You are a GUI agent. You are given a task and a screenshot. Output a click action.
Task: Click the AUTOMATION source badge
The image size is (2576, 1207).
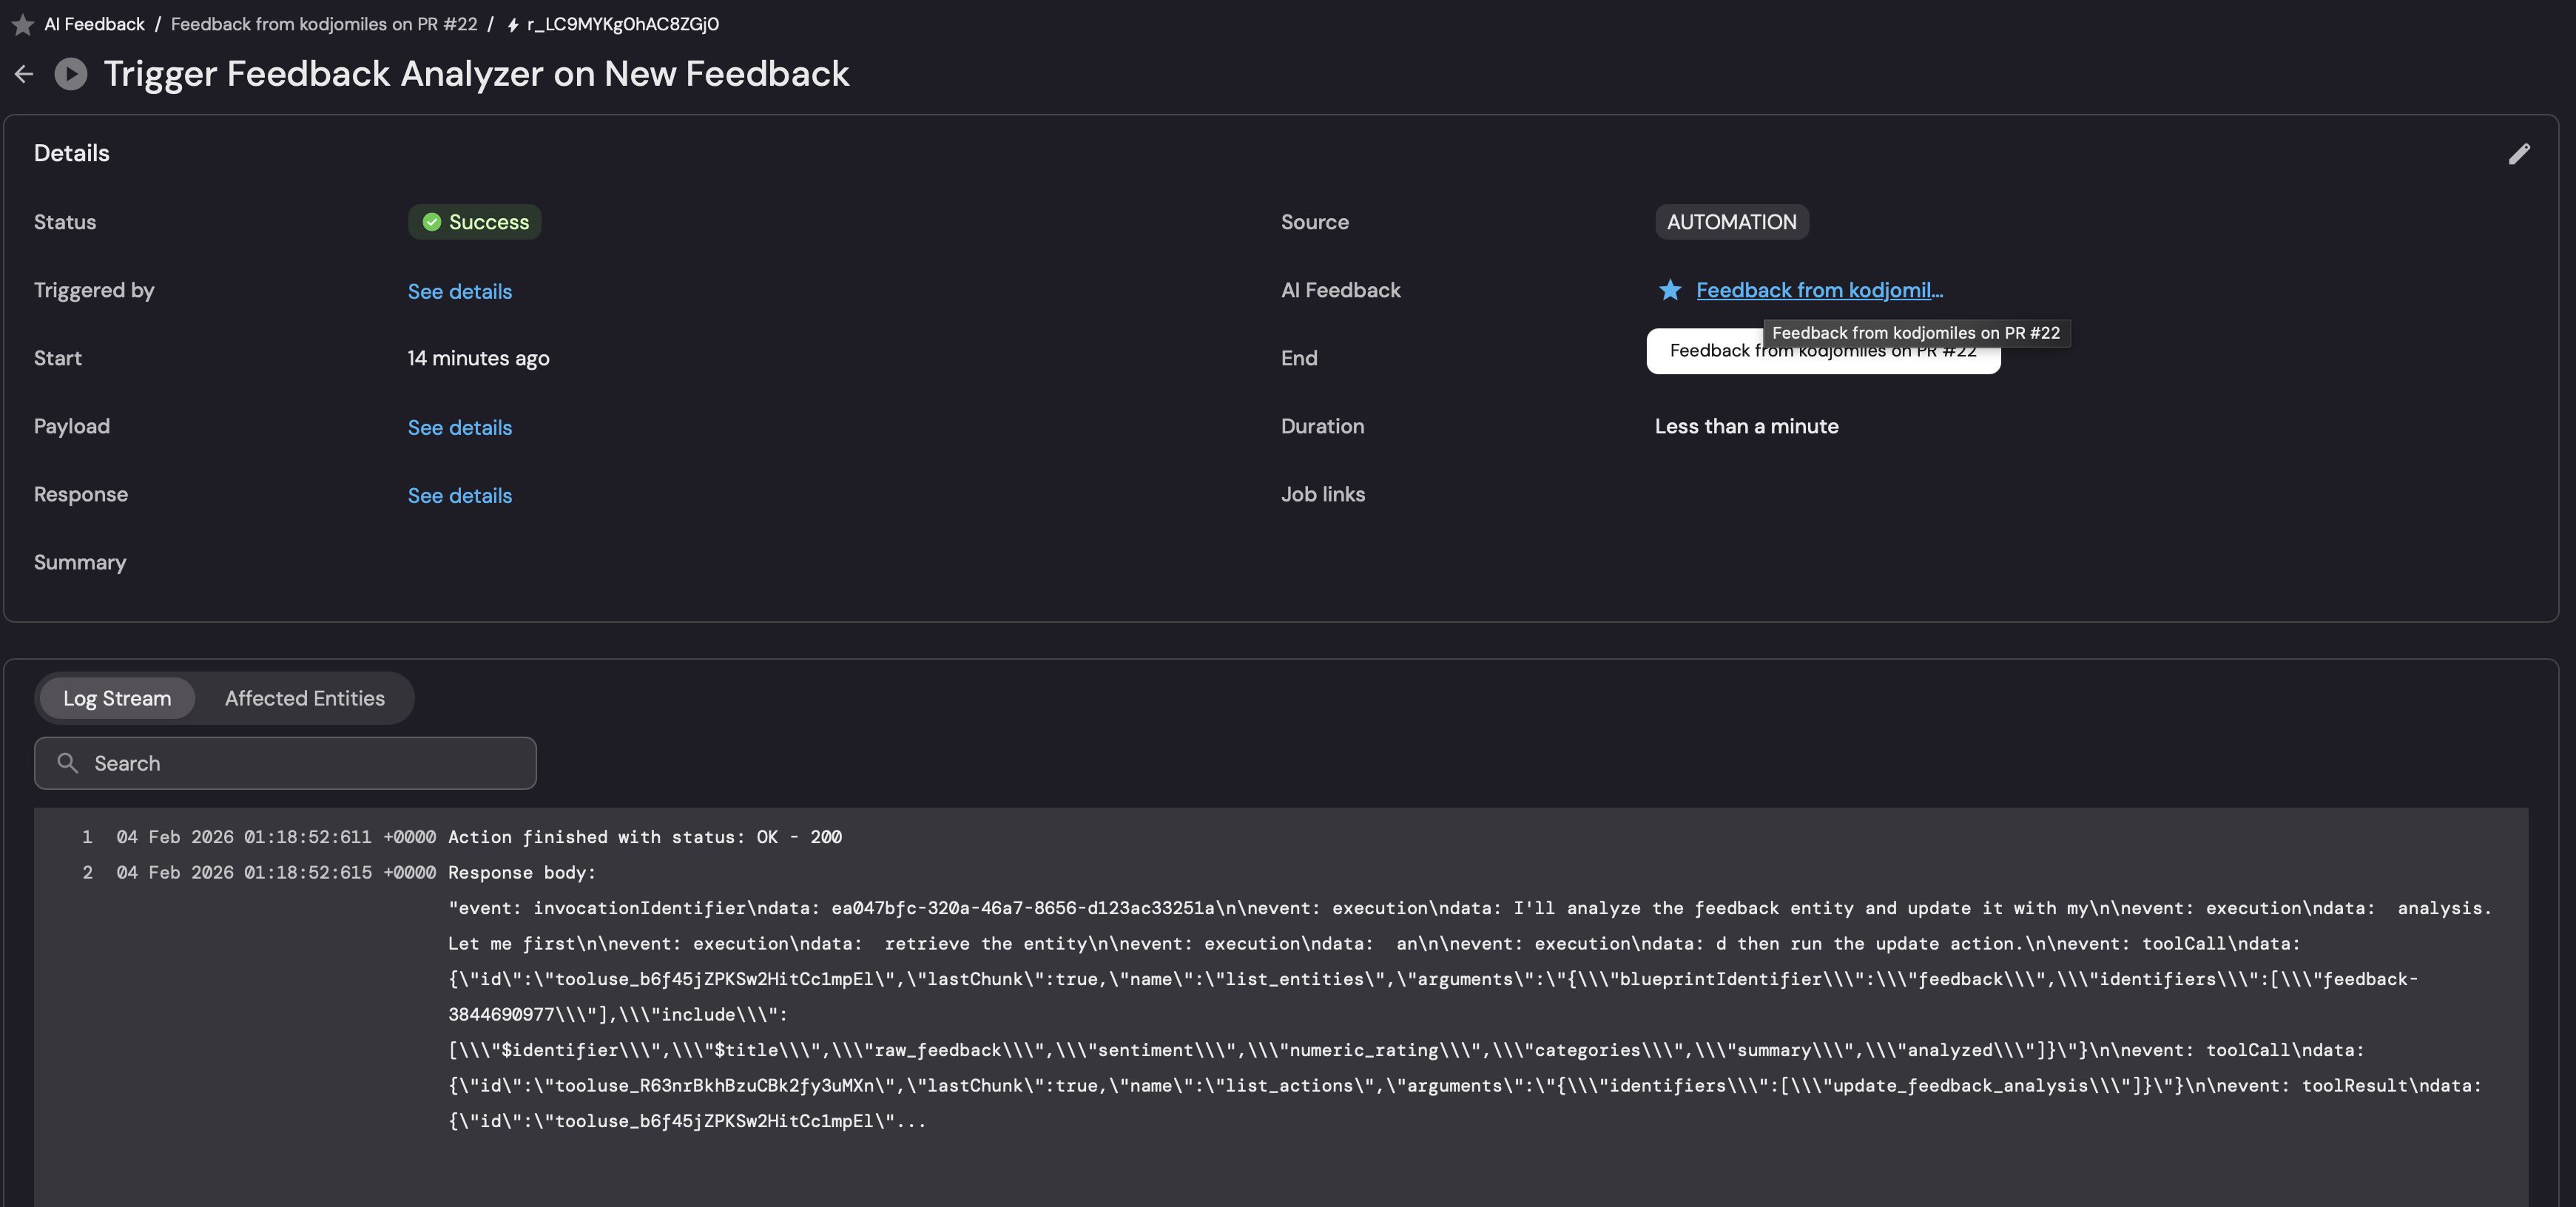click(1731, 222)
